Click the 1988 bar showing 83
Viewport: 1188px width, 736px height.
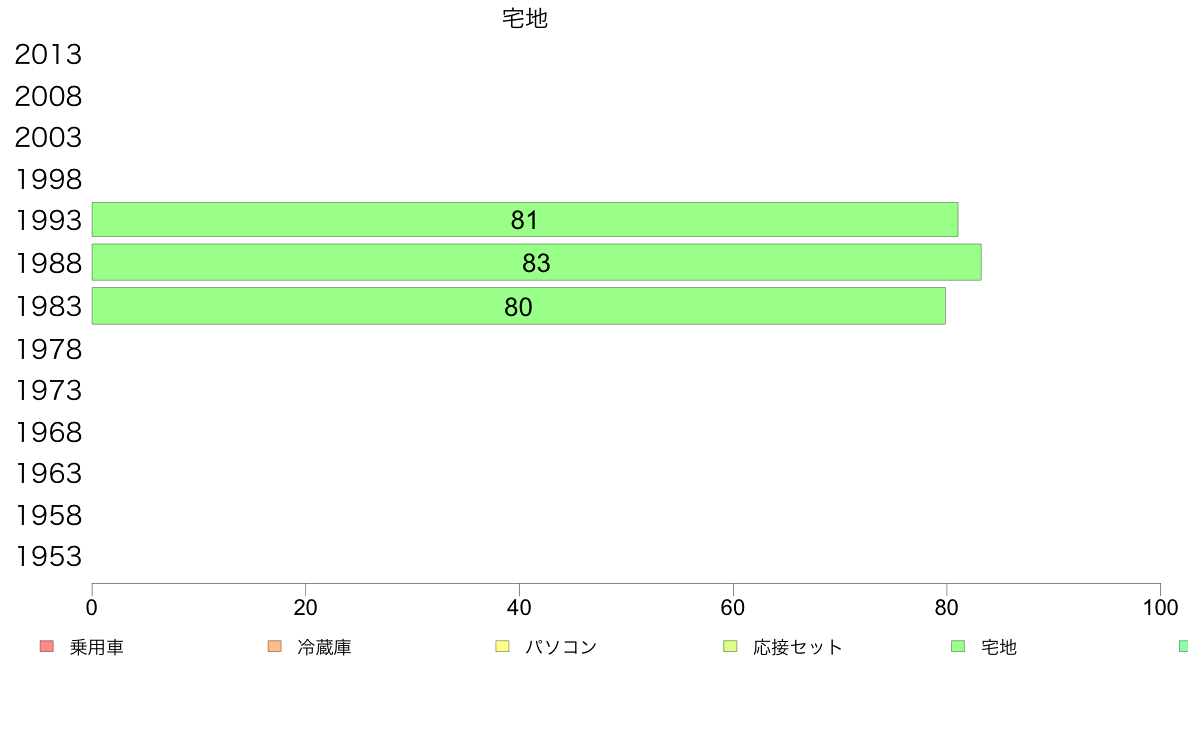tap(536, 262)
